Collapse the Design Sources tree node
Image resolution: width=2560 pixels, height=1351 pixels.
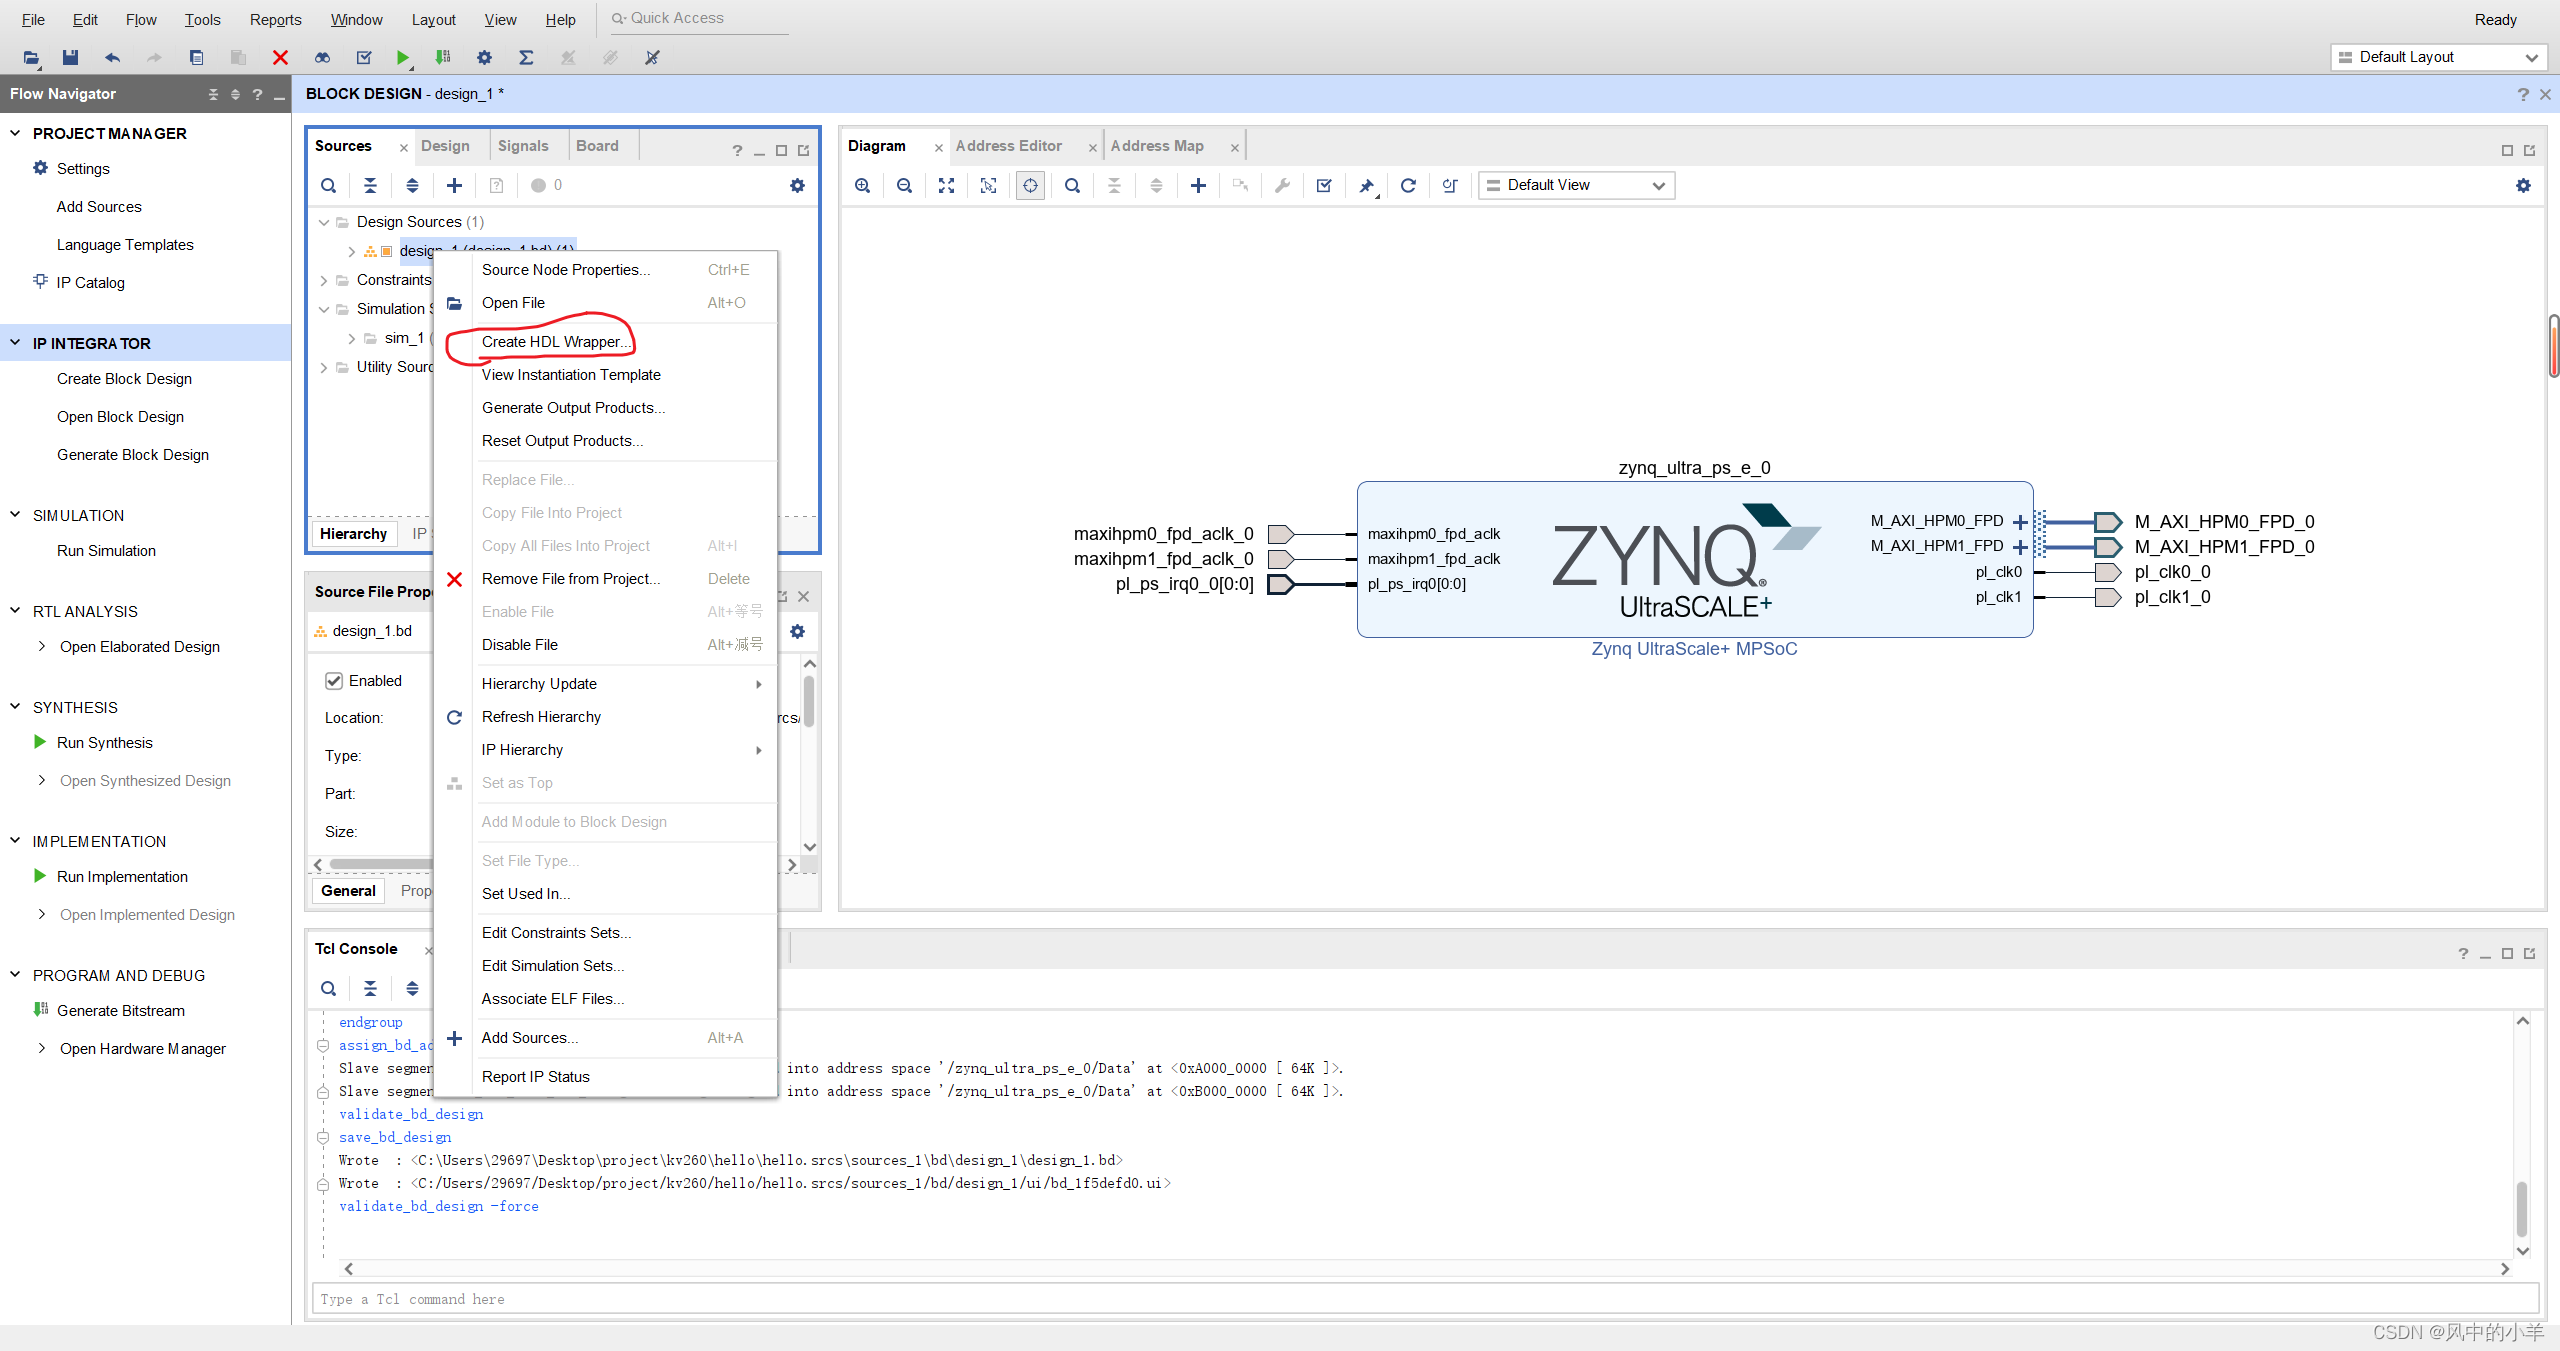324,222
